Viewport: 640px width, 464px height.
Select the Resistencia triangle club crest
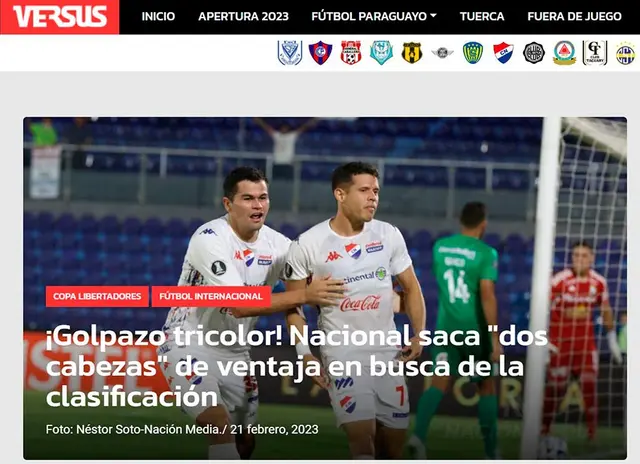(x=564, y=53)
